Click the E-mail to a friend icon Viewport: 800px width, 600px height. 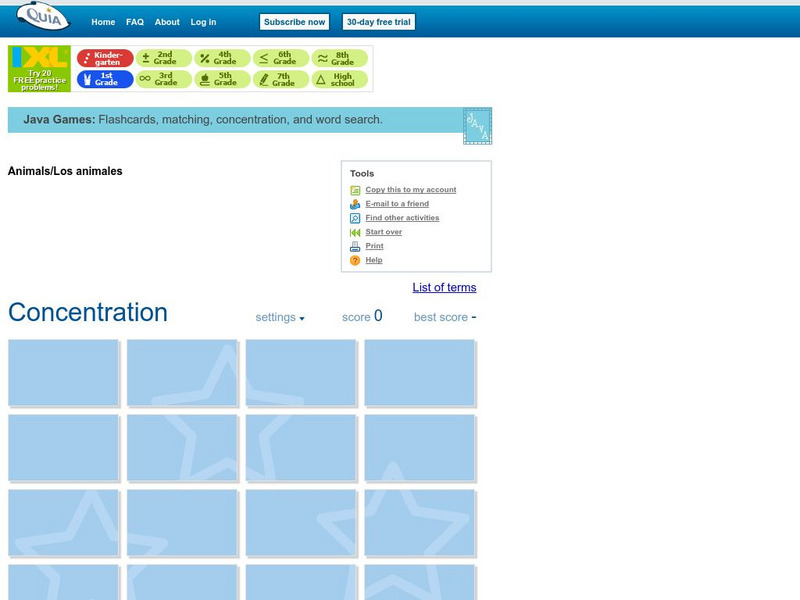point(355,203)
